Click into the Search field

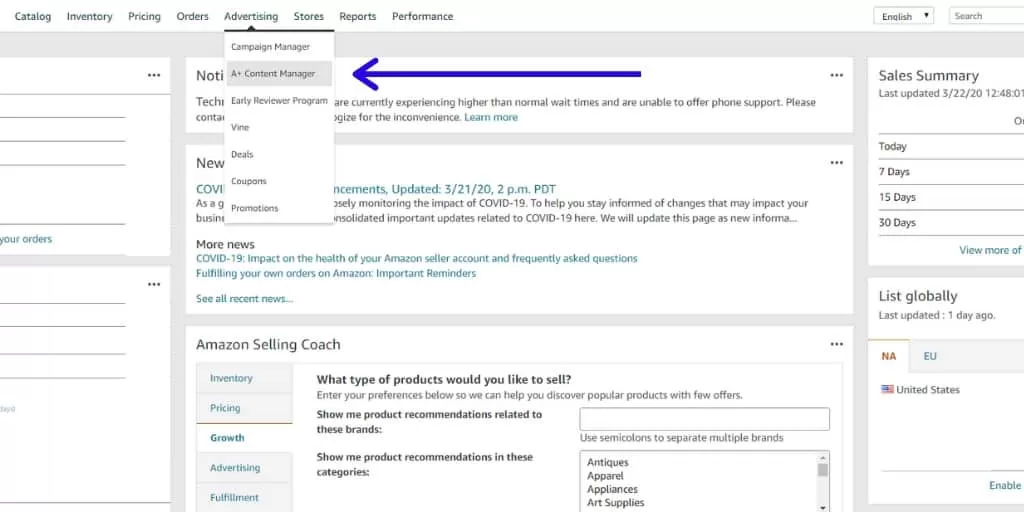tap(986, 16)
